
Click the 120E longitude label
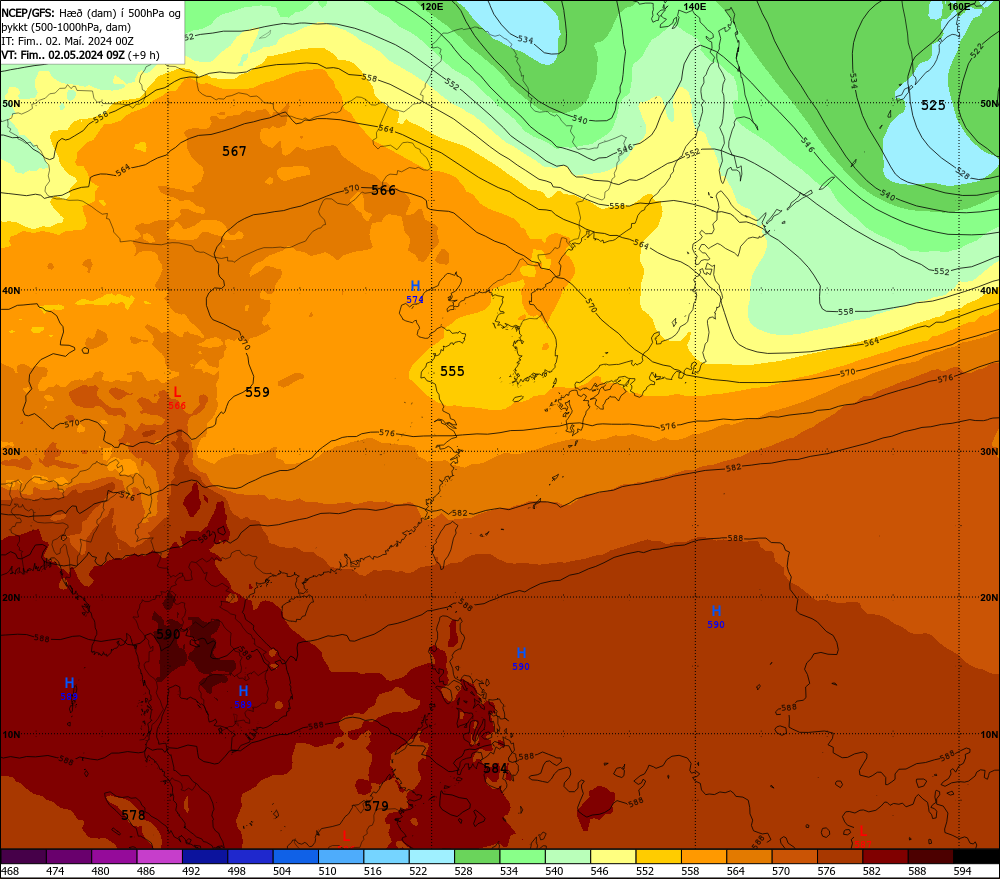coord(432,6)
